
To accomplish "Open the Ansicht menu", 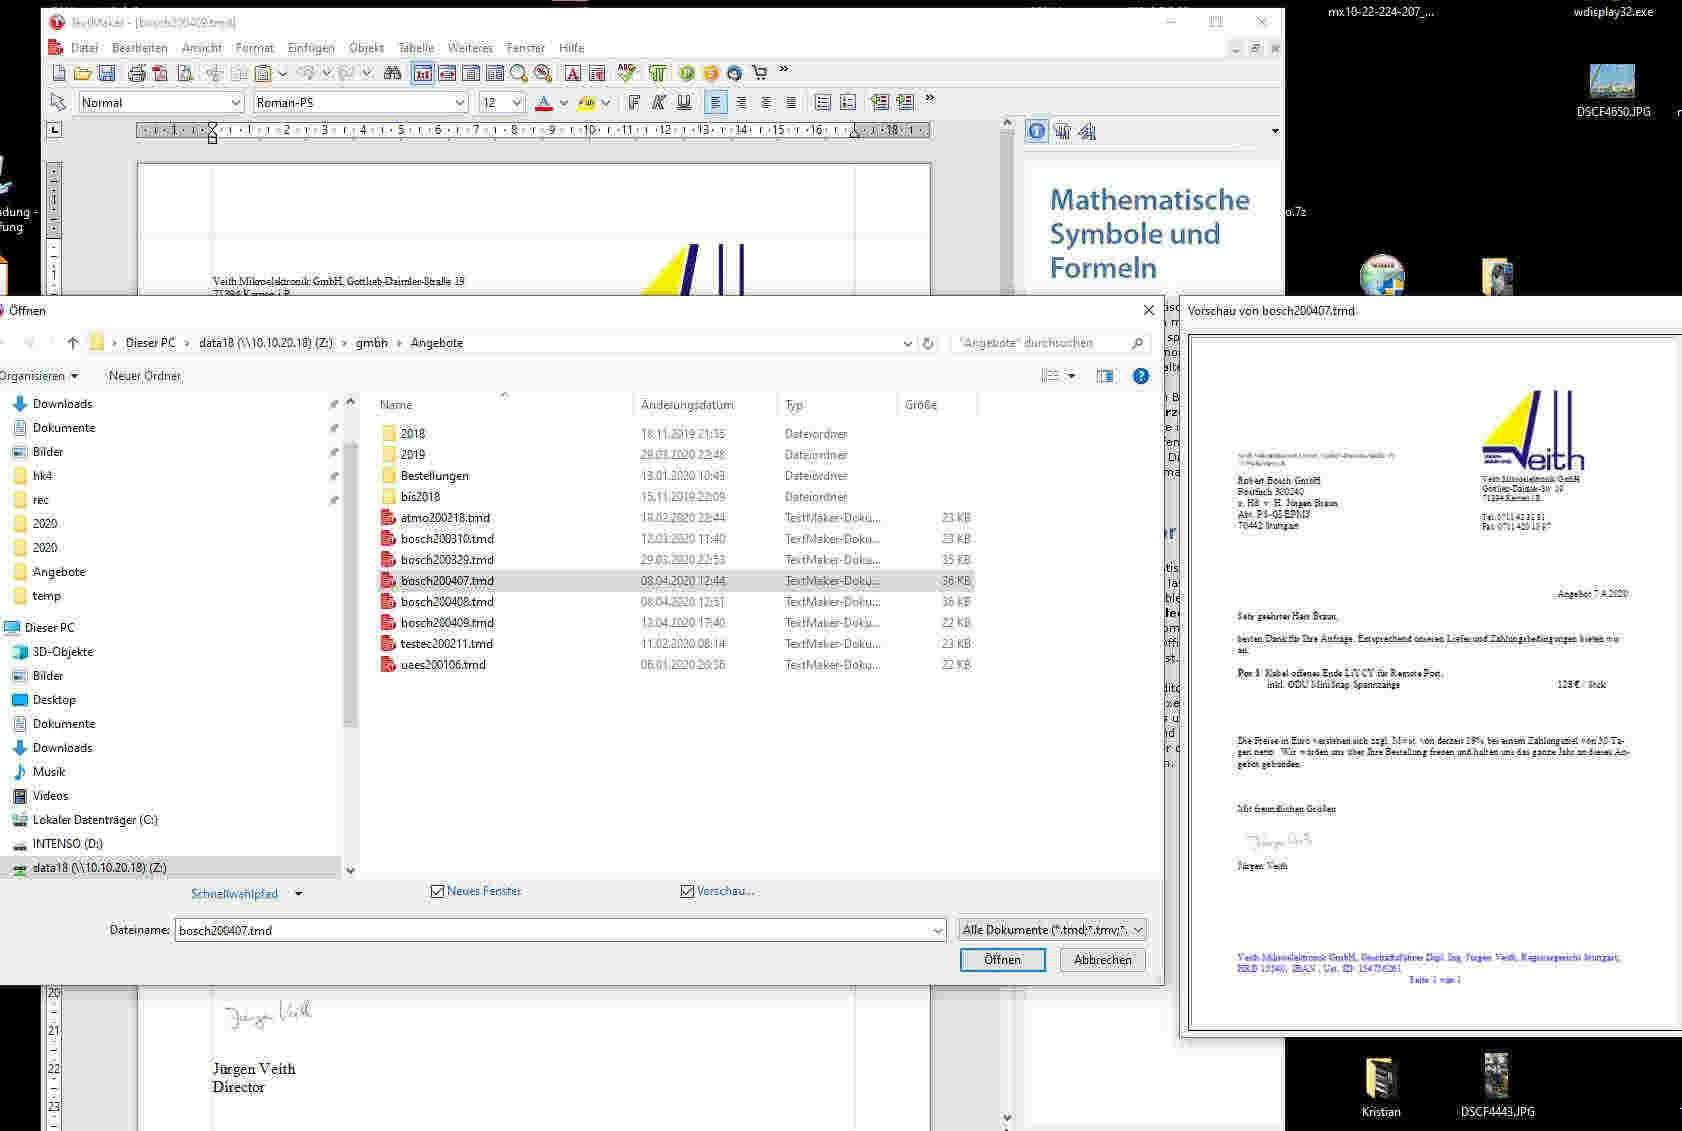I will (201, 48).
